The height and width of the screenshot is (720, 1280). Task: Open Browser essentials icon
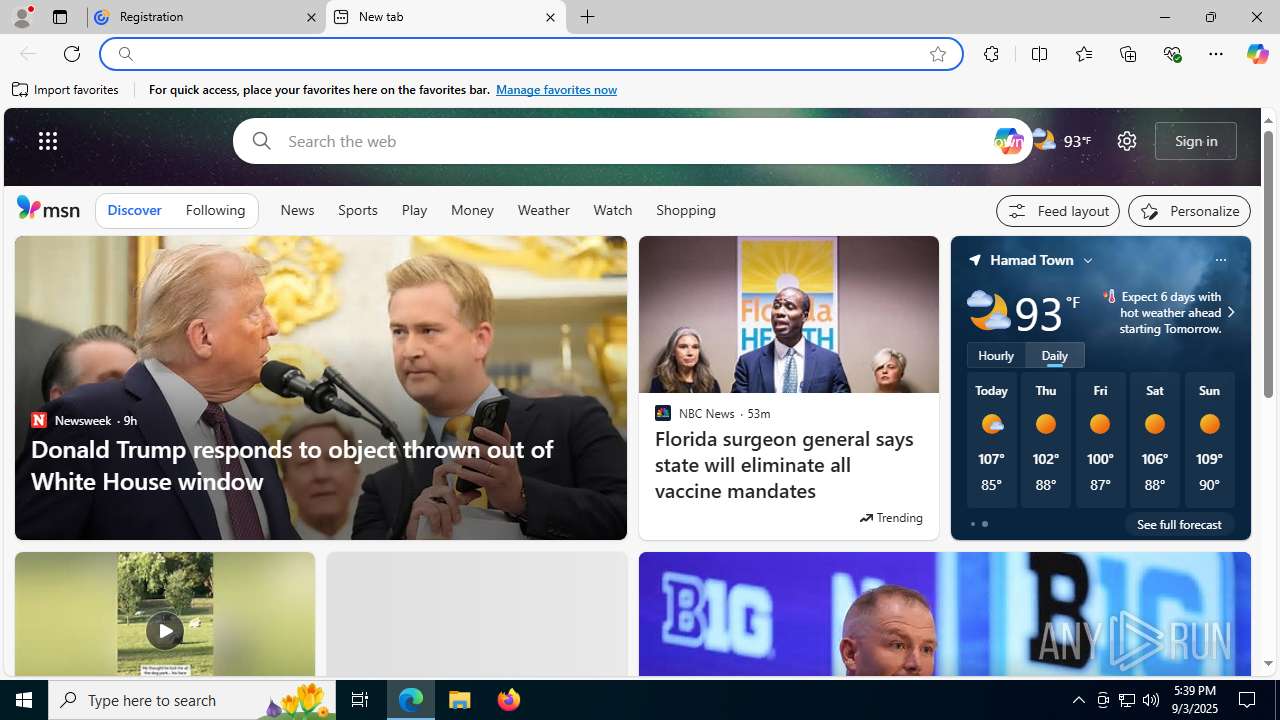coord(1172,54)
